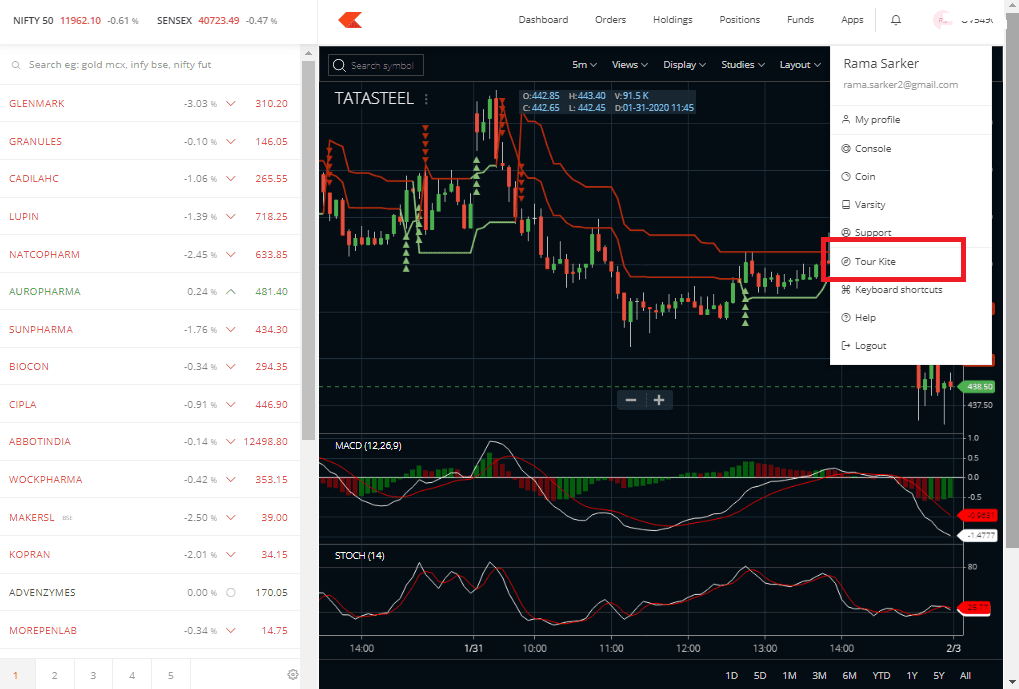
Task: Open the Orders page
Action: [610, 20]
